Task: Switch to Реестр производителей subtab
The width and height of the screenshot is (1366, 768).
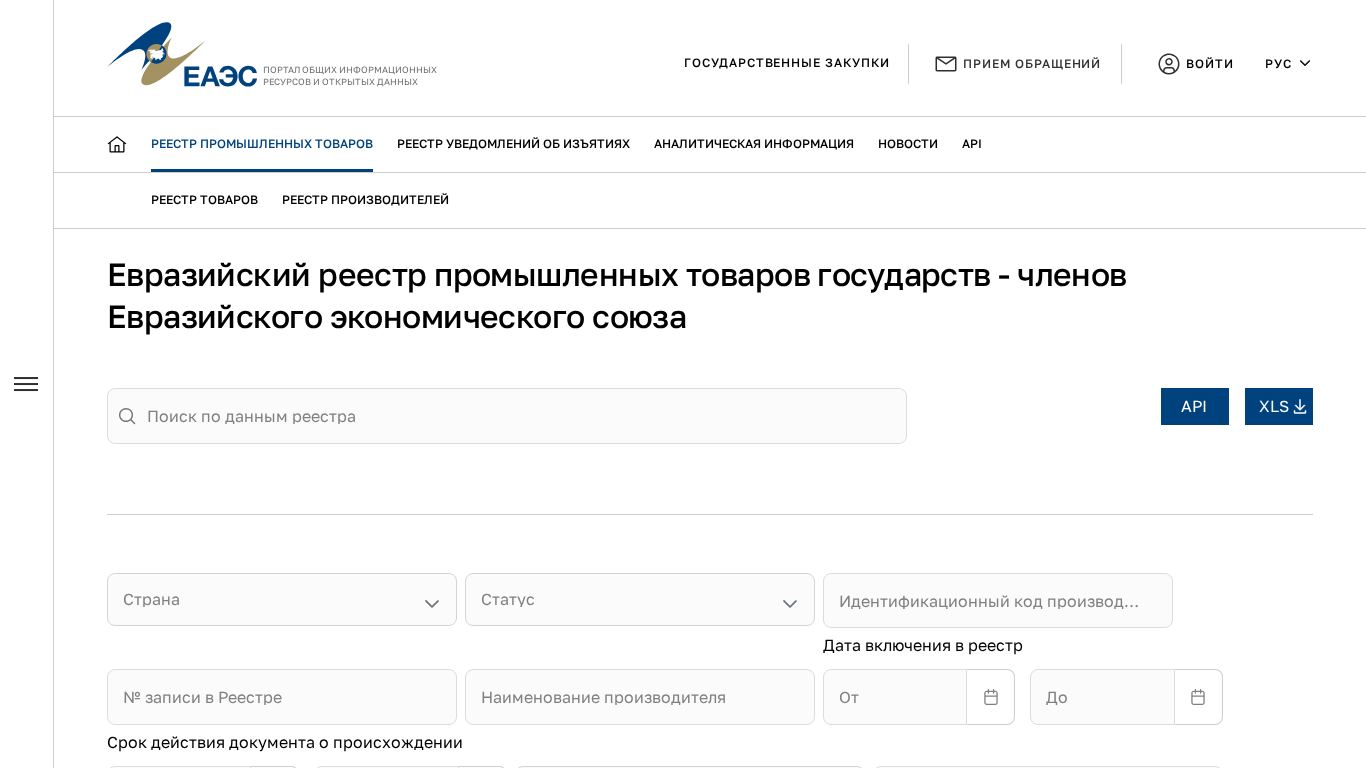Action: (x=365, y=200)
